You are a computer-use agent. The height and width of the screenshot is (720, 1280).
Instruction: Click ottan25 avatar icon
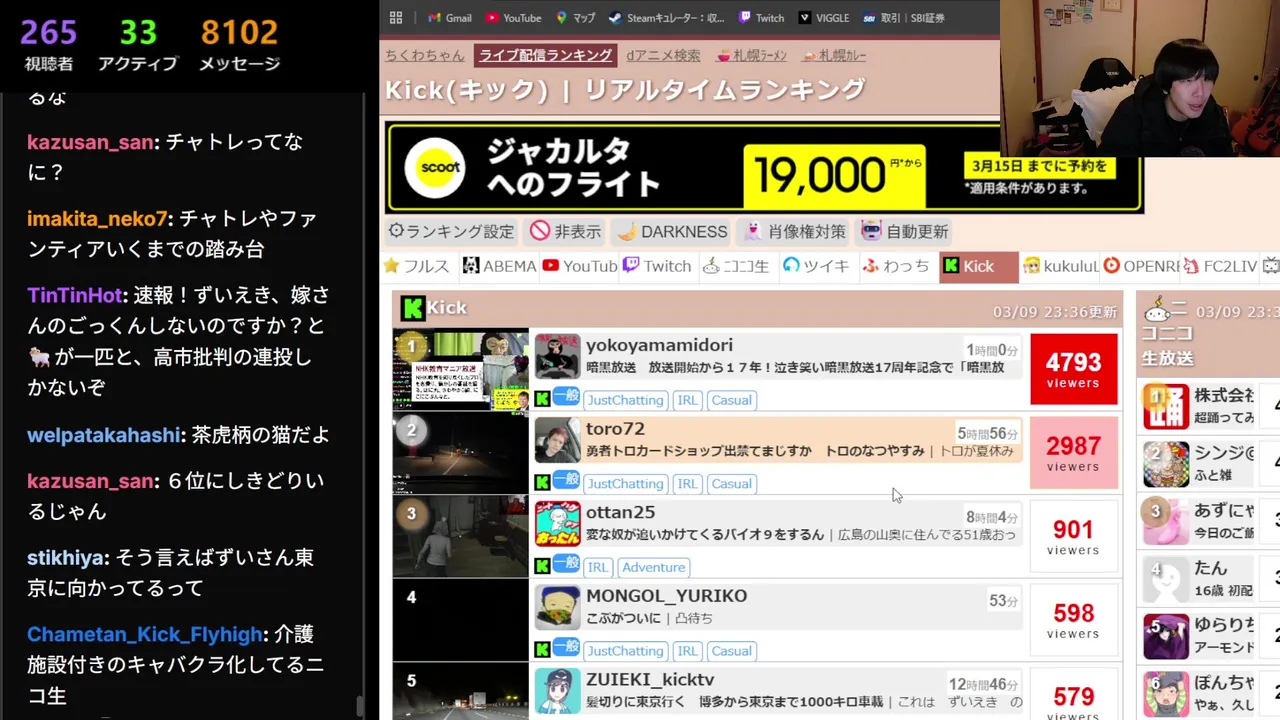[557, 523]
